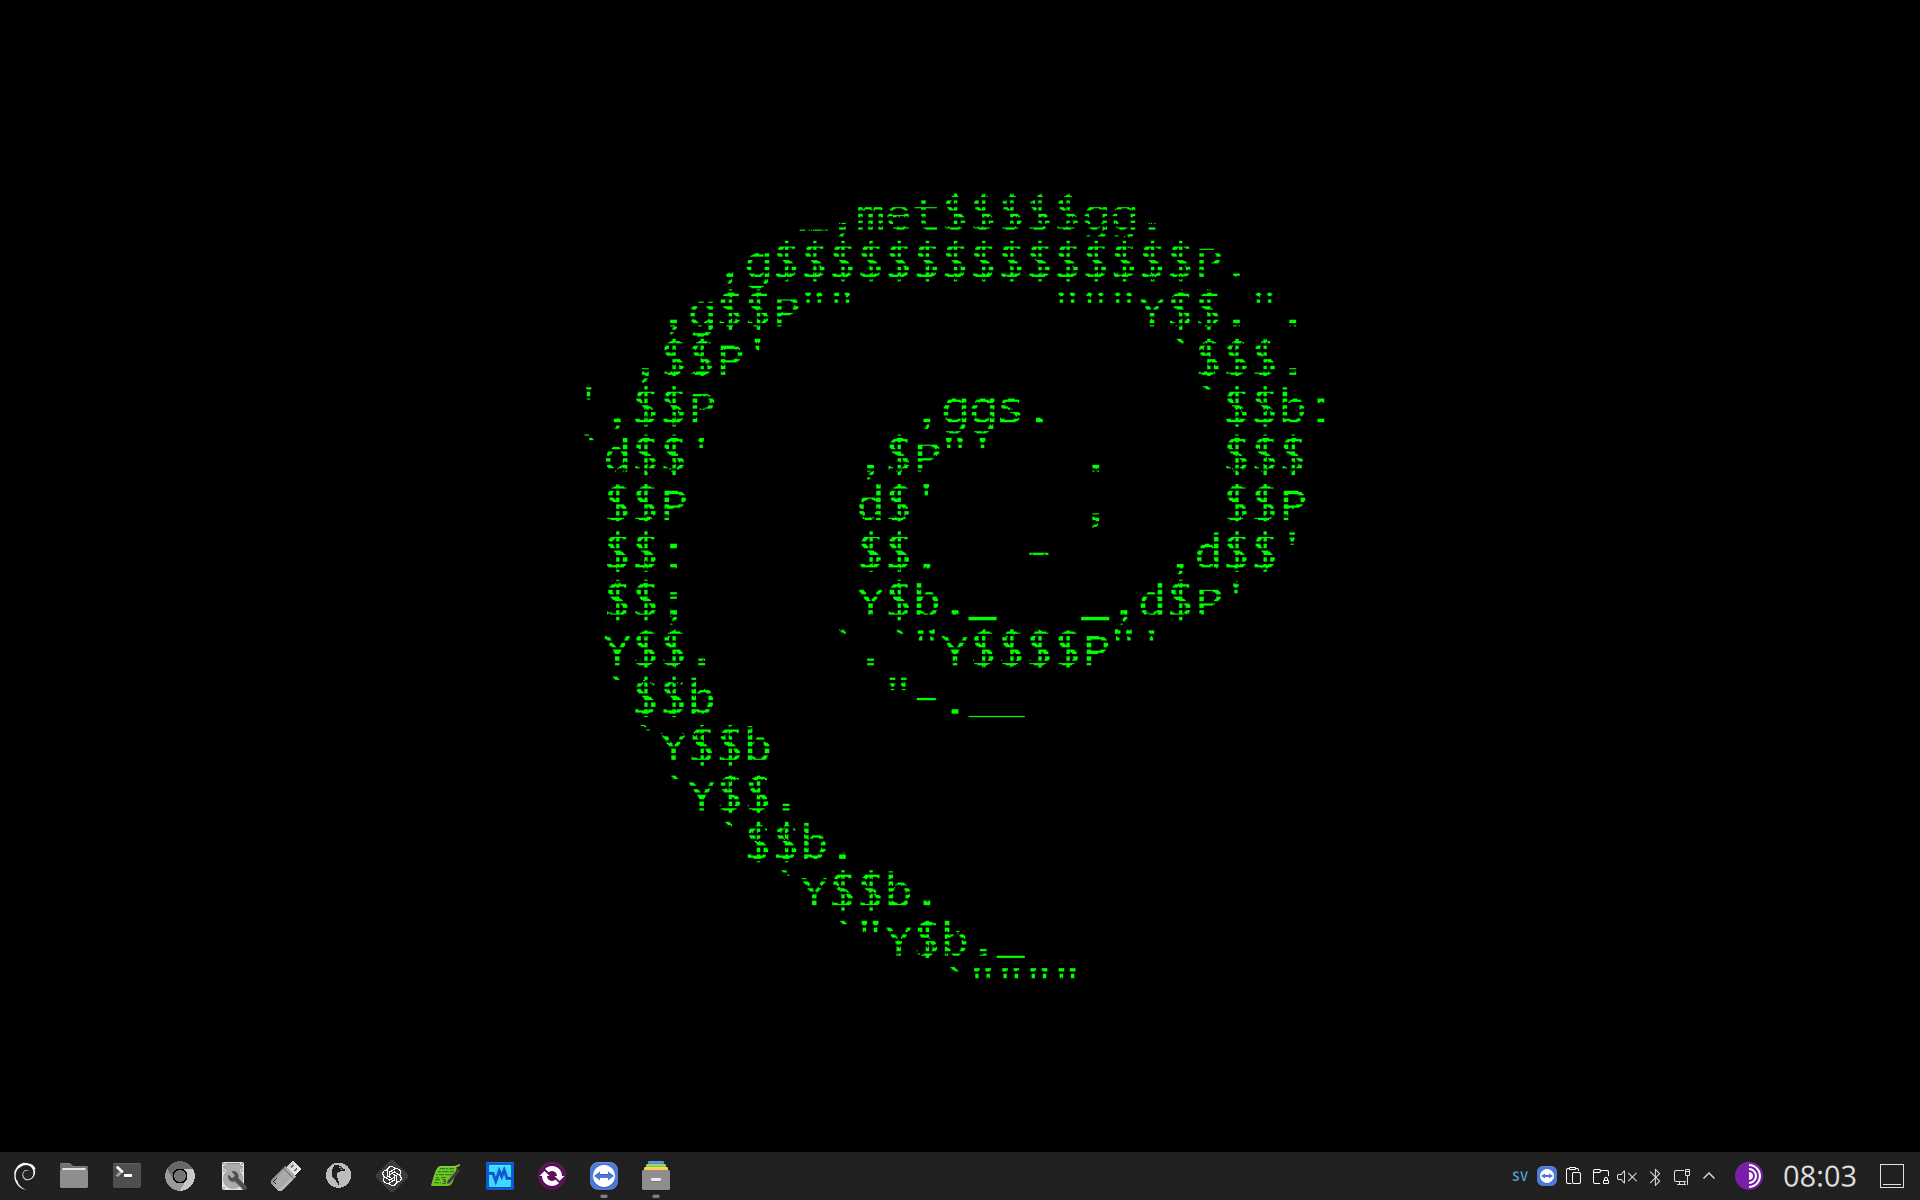Screen dimensions: 1920x1200
Task: Click the muted volume tray icon
Action: point(1627,1176)
